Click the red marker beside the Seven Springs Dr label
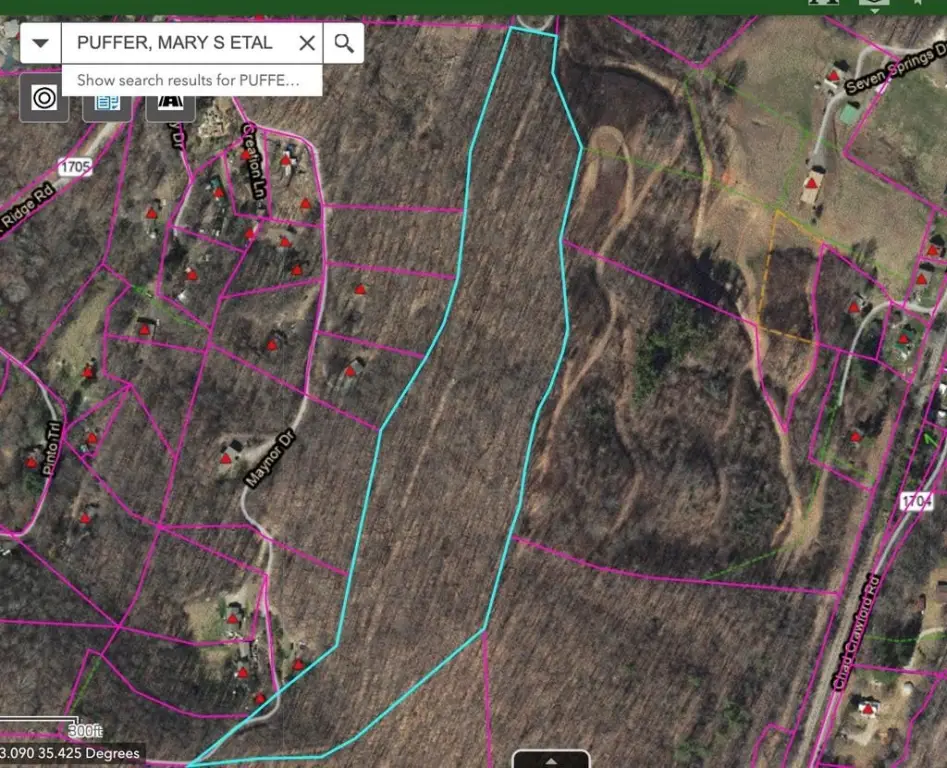947x768 pixels. 832,75
